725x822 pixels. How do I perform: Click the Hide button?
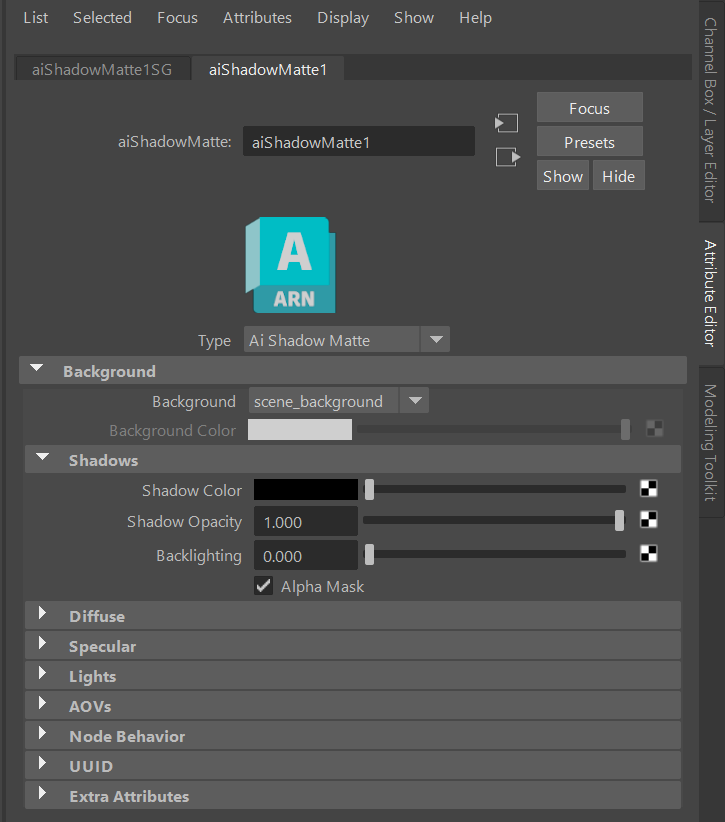(x=619, y=176)
